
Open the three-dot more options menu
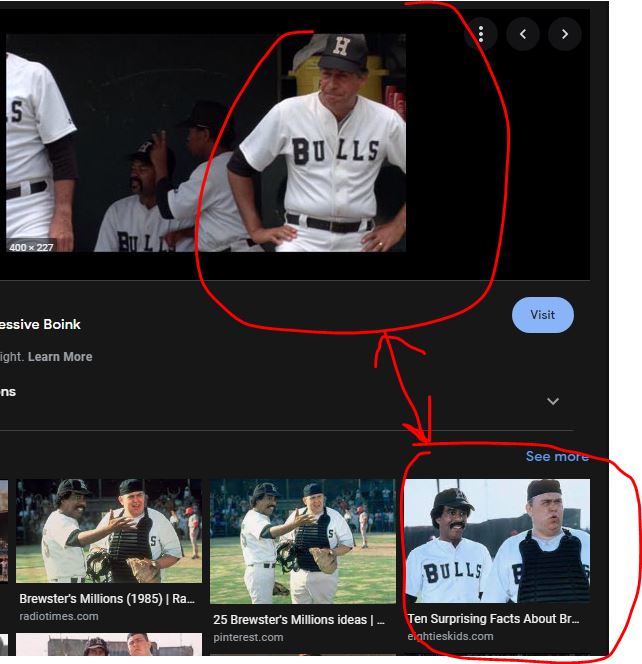point(481,34)
